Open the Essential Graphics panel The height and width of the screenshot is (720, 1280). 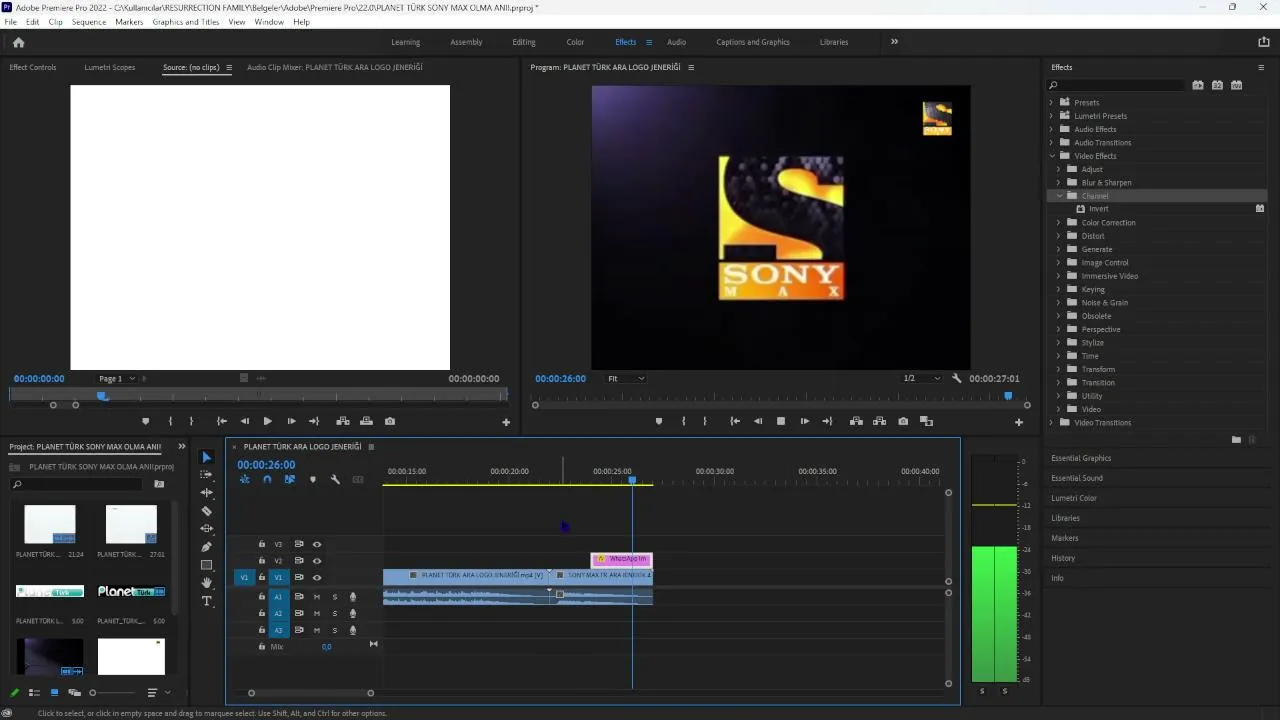click(x=1081, y=458)
